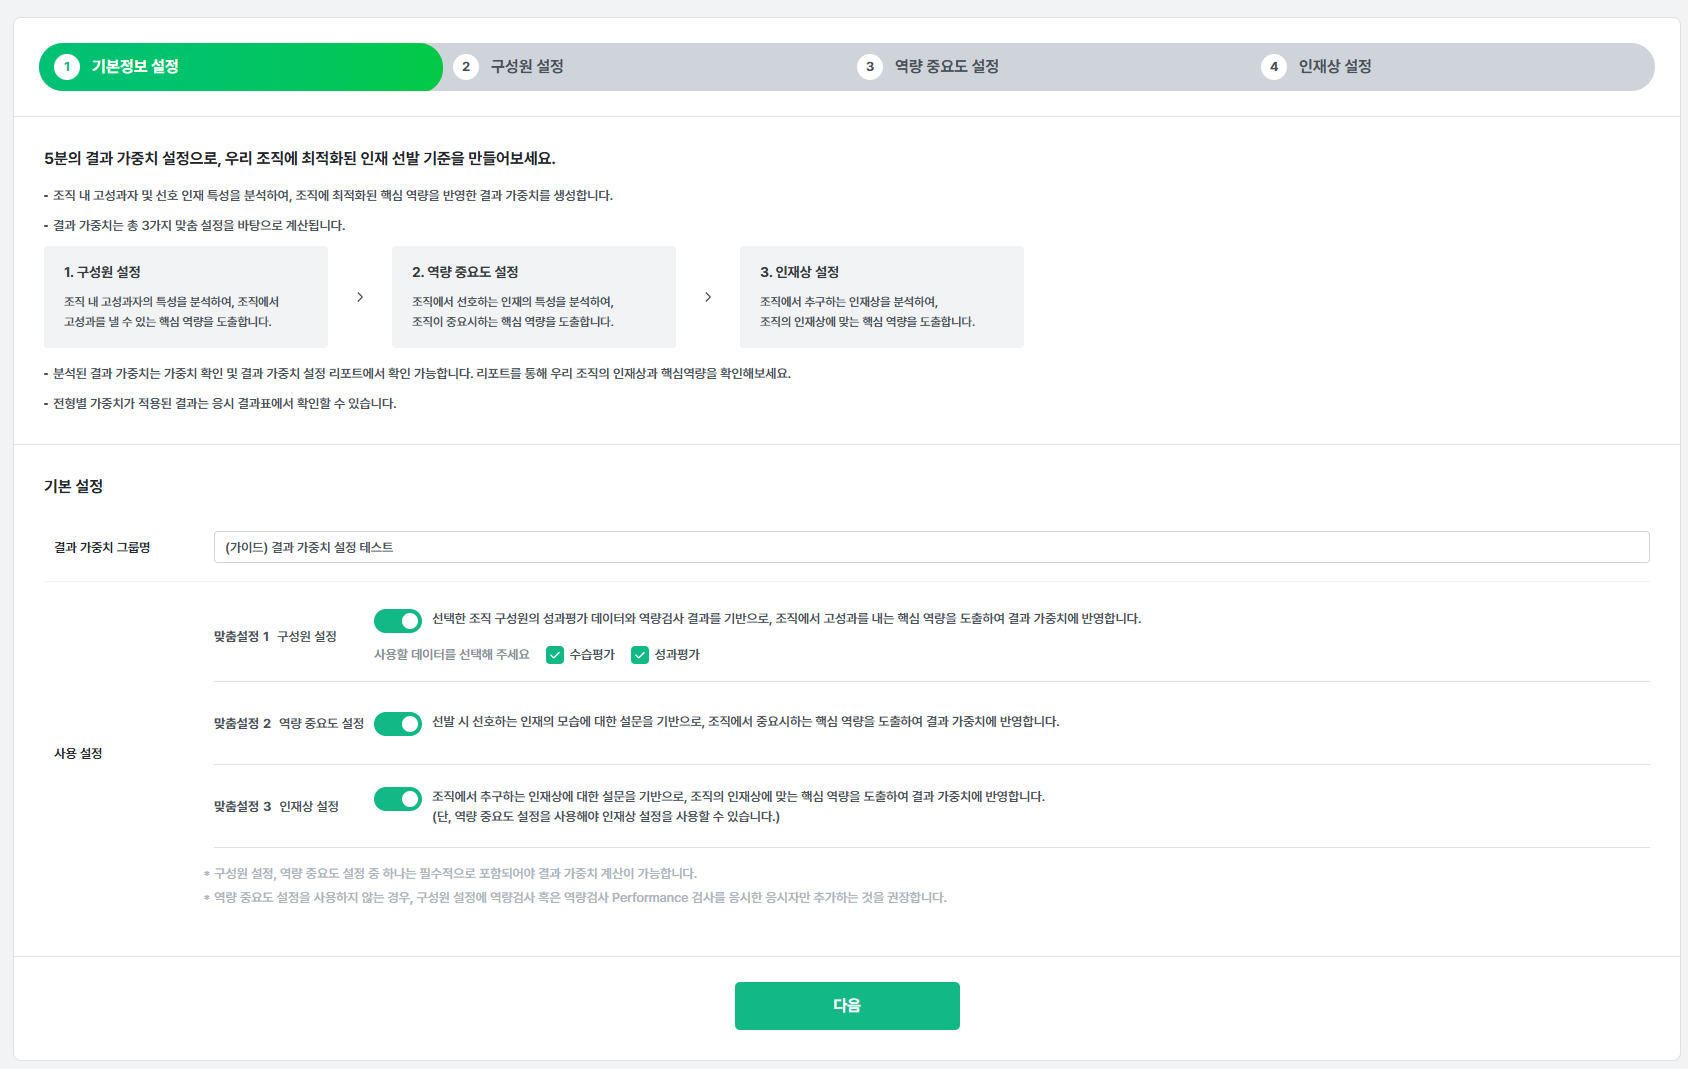
Task: Turn off the 맞춤설정 2 역량 중요도 toggle
Action: pos(398,724)
